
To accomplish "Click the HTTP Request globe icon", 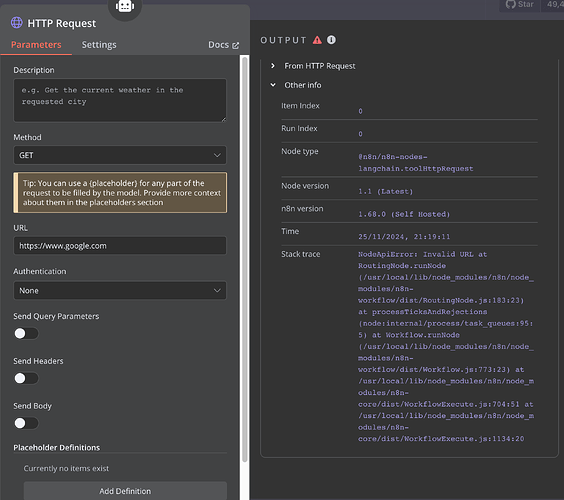I will [x=17, y=23].
